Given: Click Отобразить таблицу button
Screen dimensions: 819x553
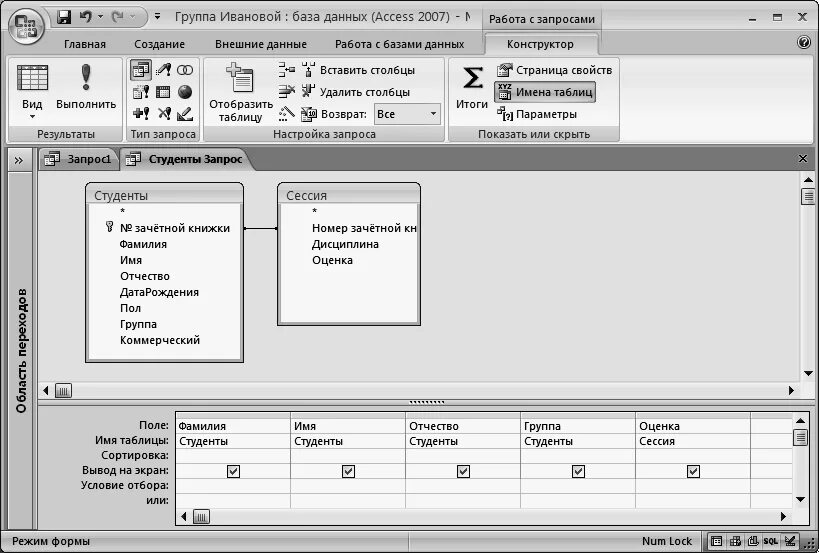Looking at the screenshot, I should coord(241,92).
